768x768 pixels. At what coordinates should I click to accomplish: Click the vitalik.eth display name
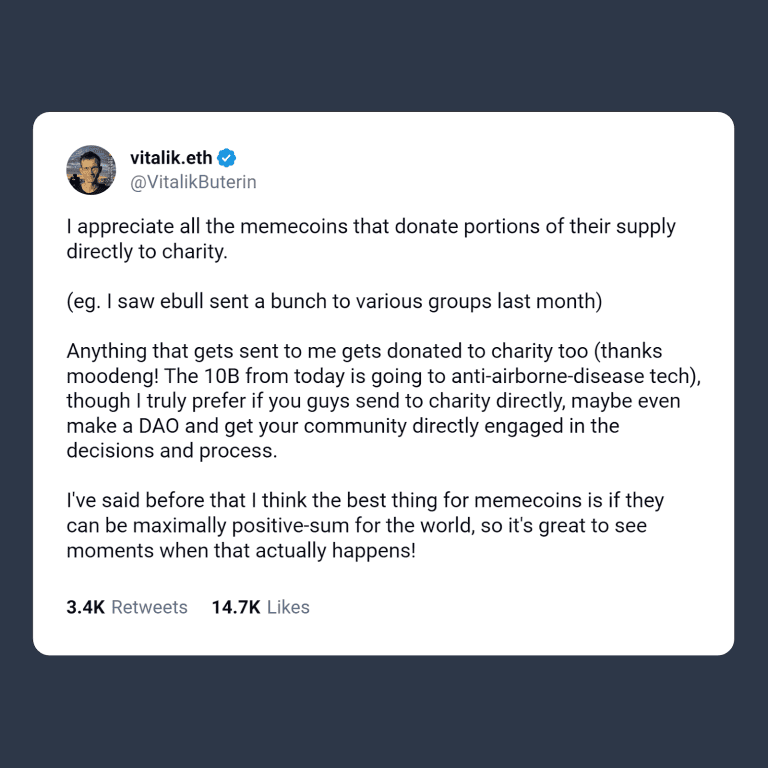(x=170, y=157)
